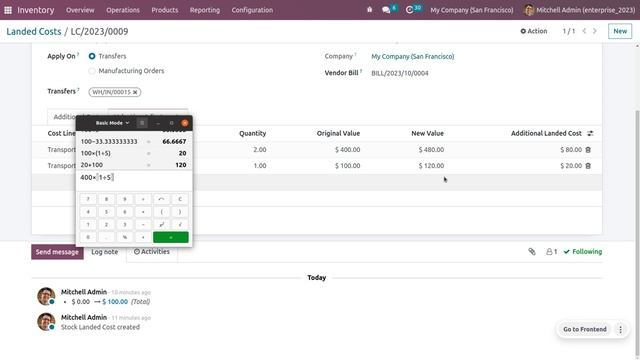The width and height of the screenshot is (640, 360).
Task: Expand calculator Basic Mode dropdown
Action: coord(112,123)
